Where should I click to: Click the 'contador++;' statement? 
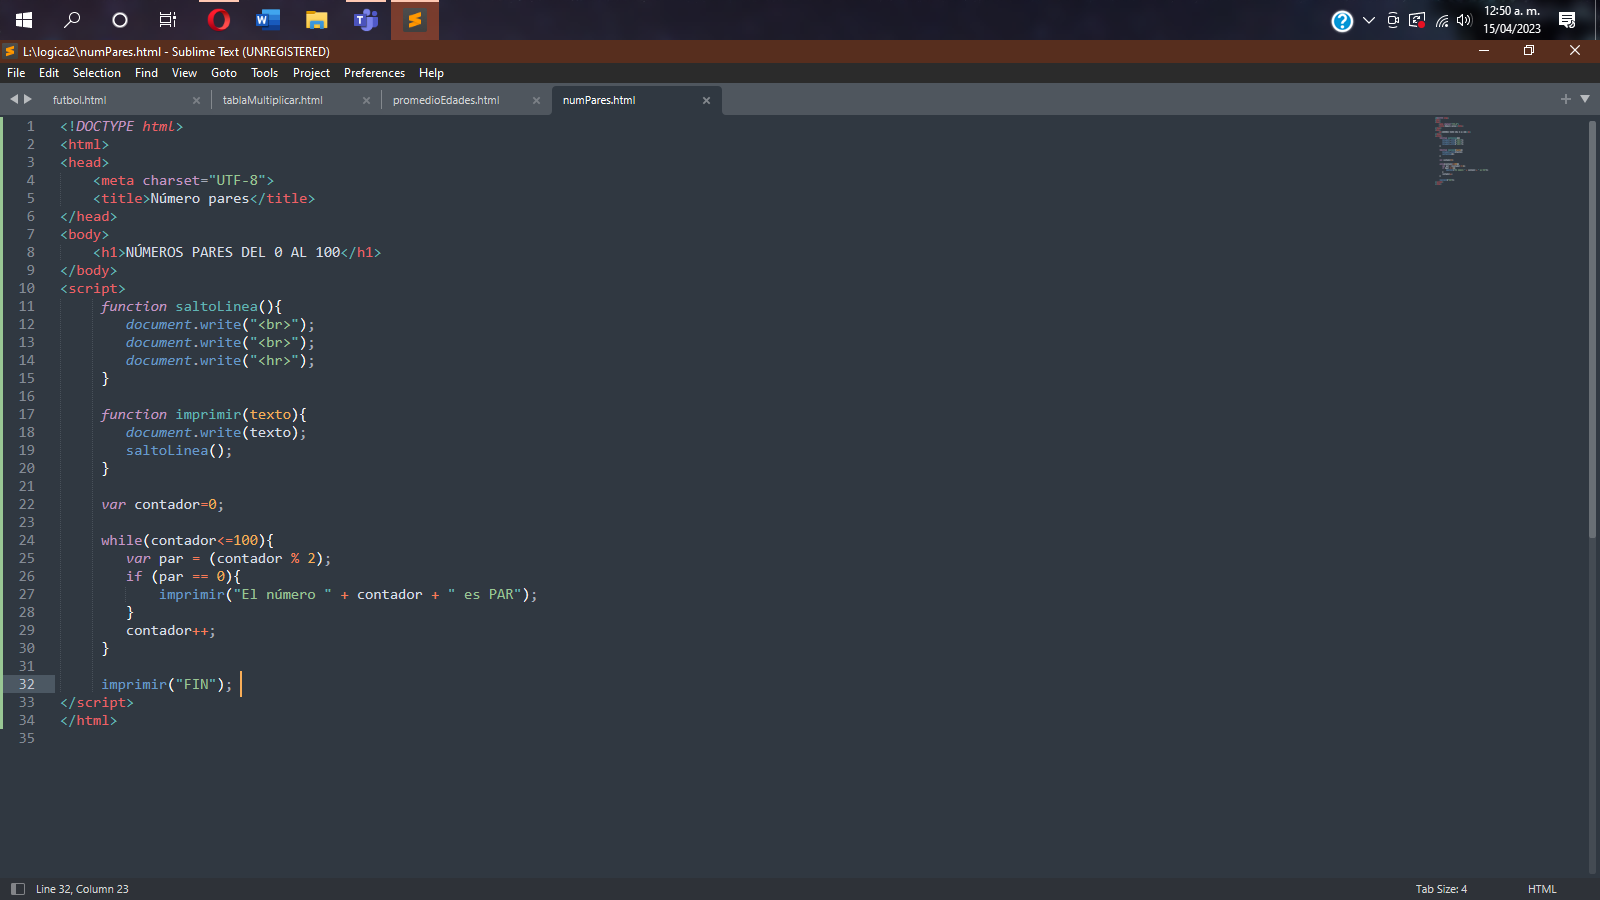tap(170, 630)
